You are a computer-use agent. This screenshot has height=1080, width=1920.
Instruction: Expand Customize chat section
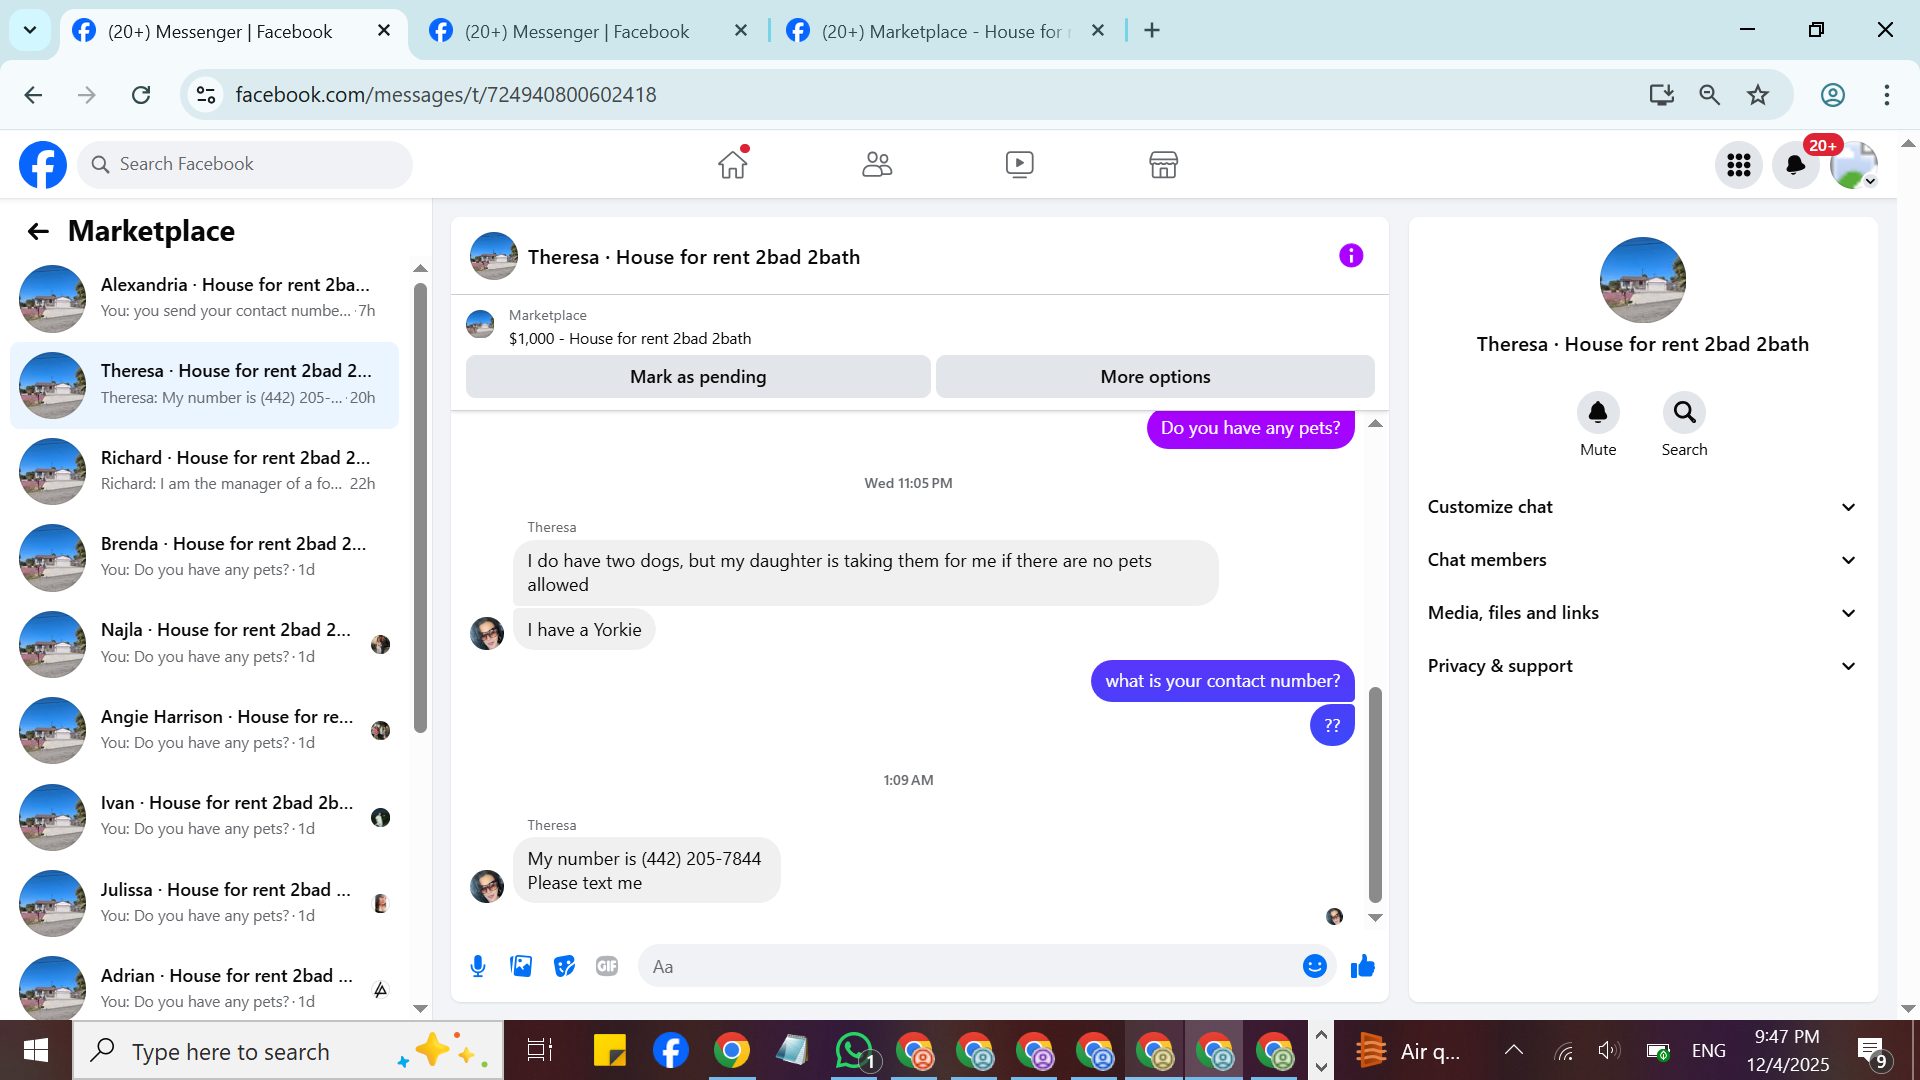(1641, 507)
